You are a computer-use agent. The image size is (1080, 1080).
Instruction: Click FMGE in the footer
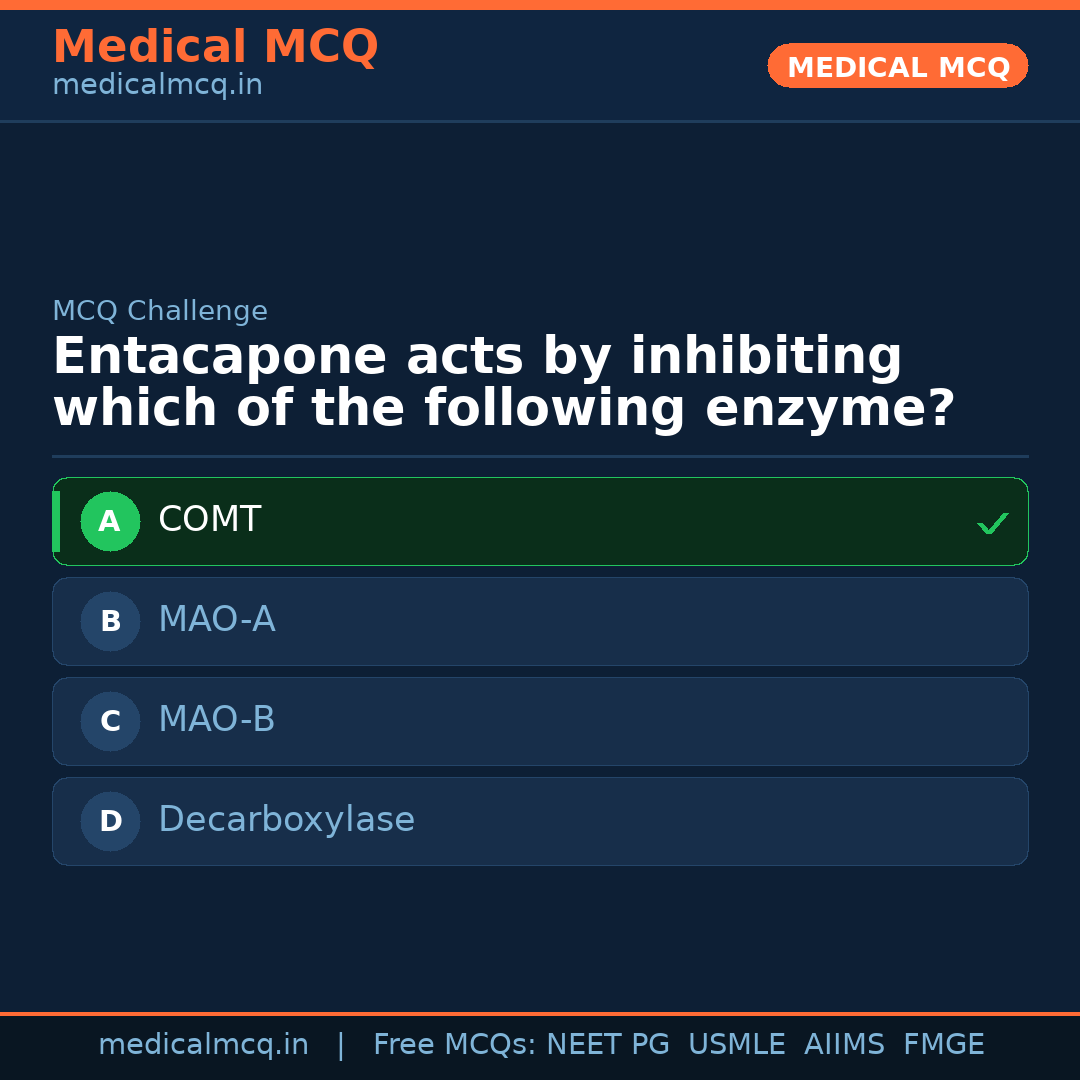coord(944,1045)
